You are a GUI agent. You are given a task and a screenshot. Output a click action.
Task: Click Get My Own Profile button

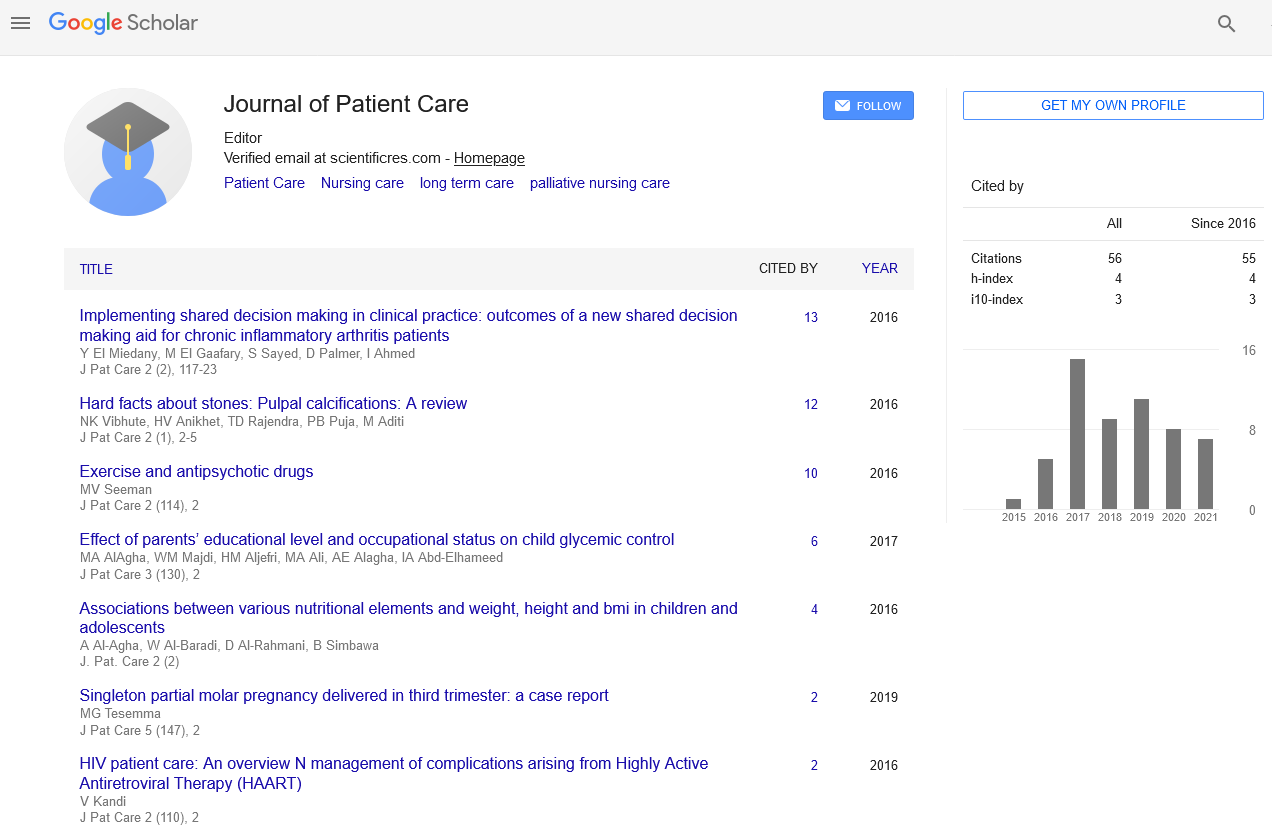pyautogui.click(x=1113, y=105)
